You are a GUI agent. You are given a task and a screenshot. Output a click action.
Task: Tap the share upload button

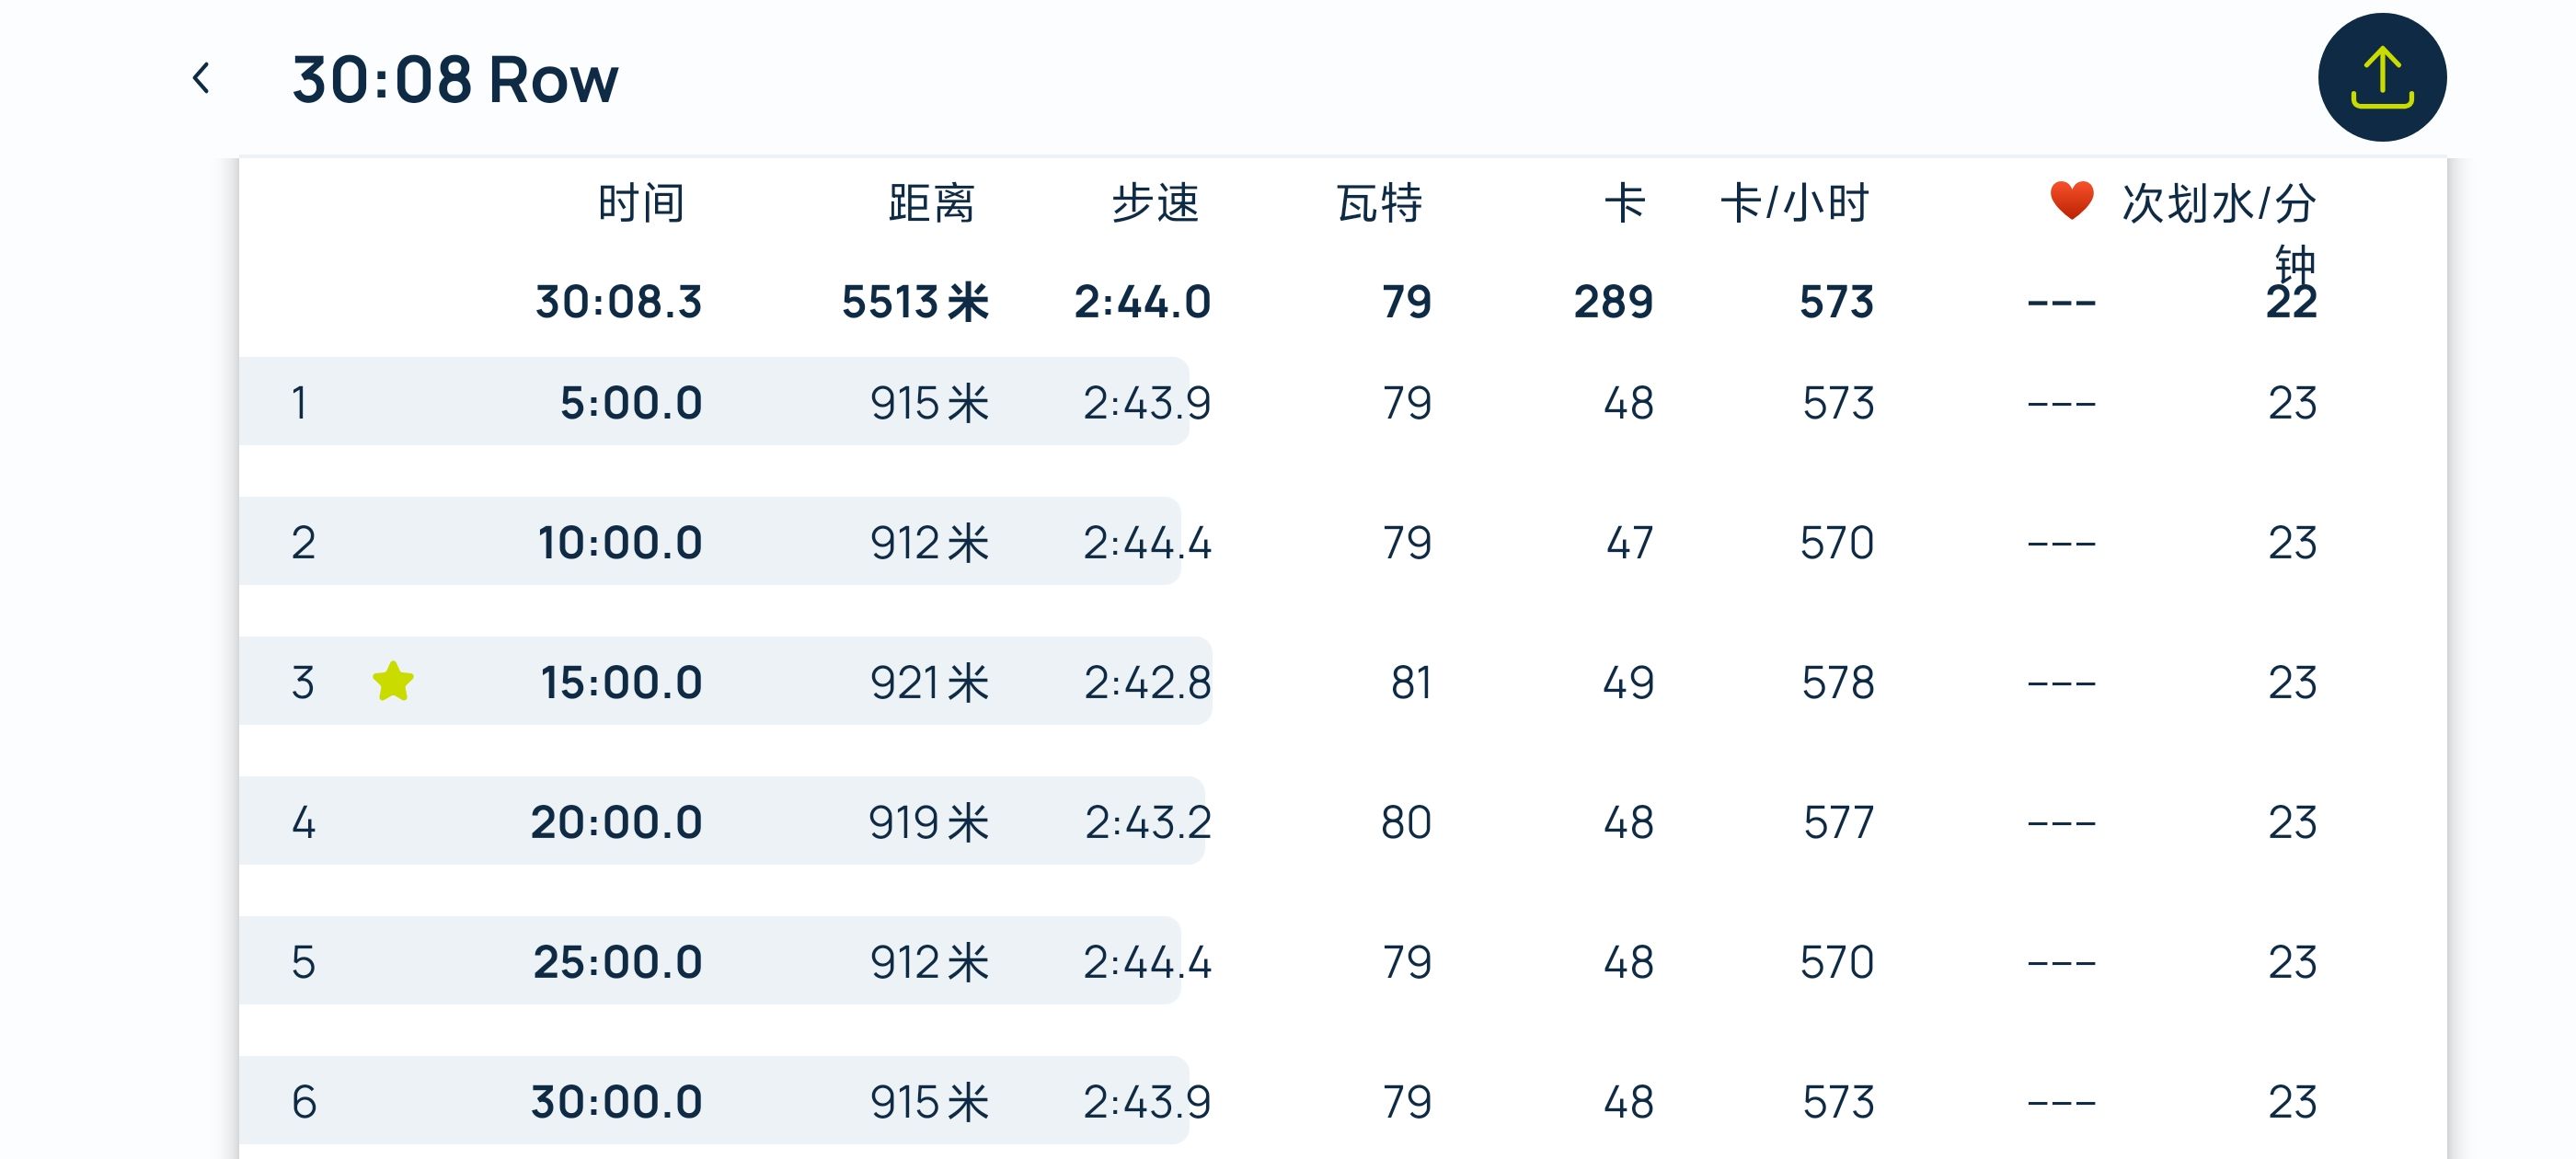[x=2381, y=78]
